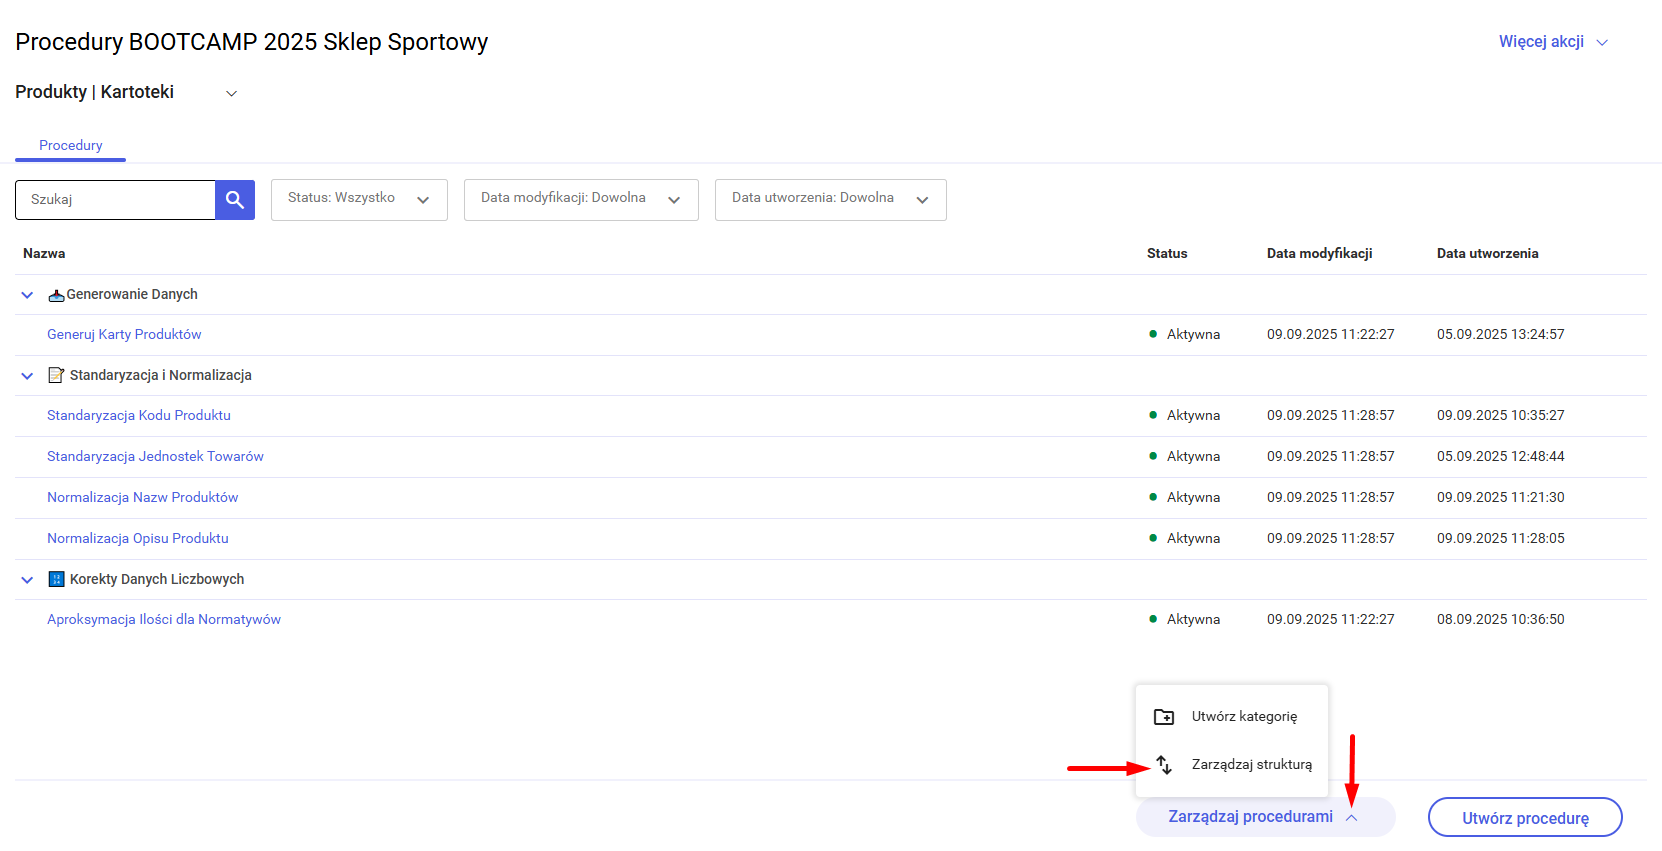Click the Generowanie Danych category icon
This screenshot has height=851, width=1662.
(57, 295)
